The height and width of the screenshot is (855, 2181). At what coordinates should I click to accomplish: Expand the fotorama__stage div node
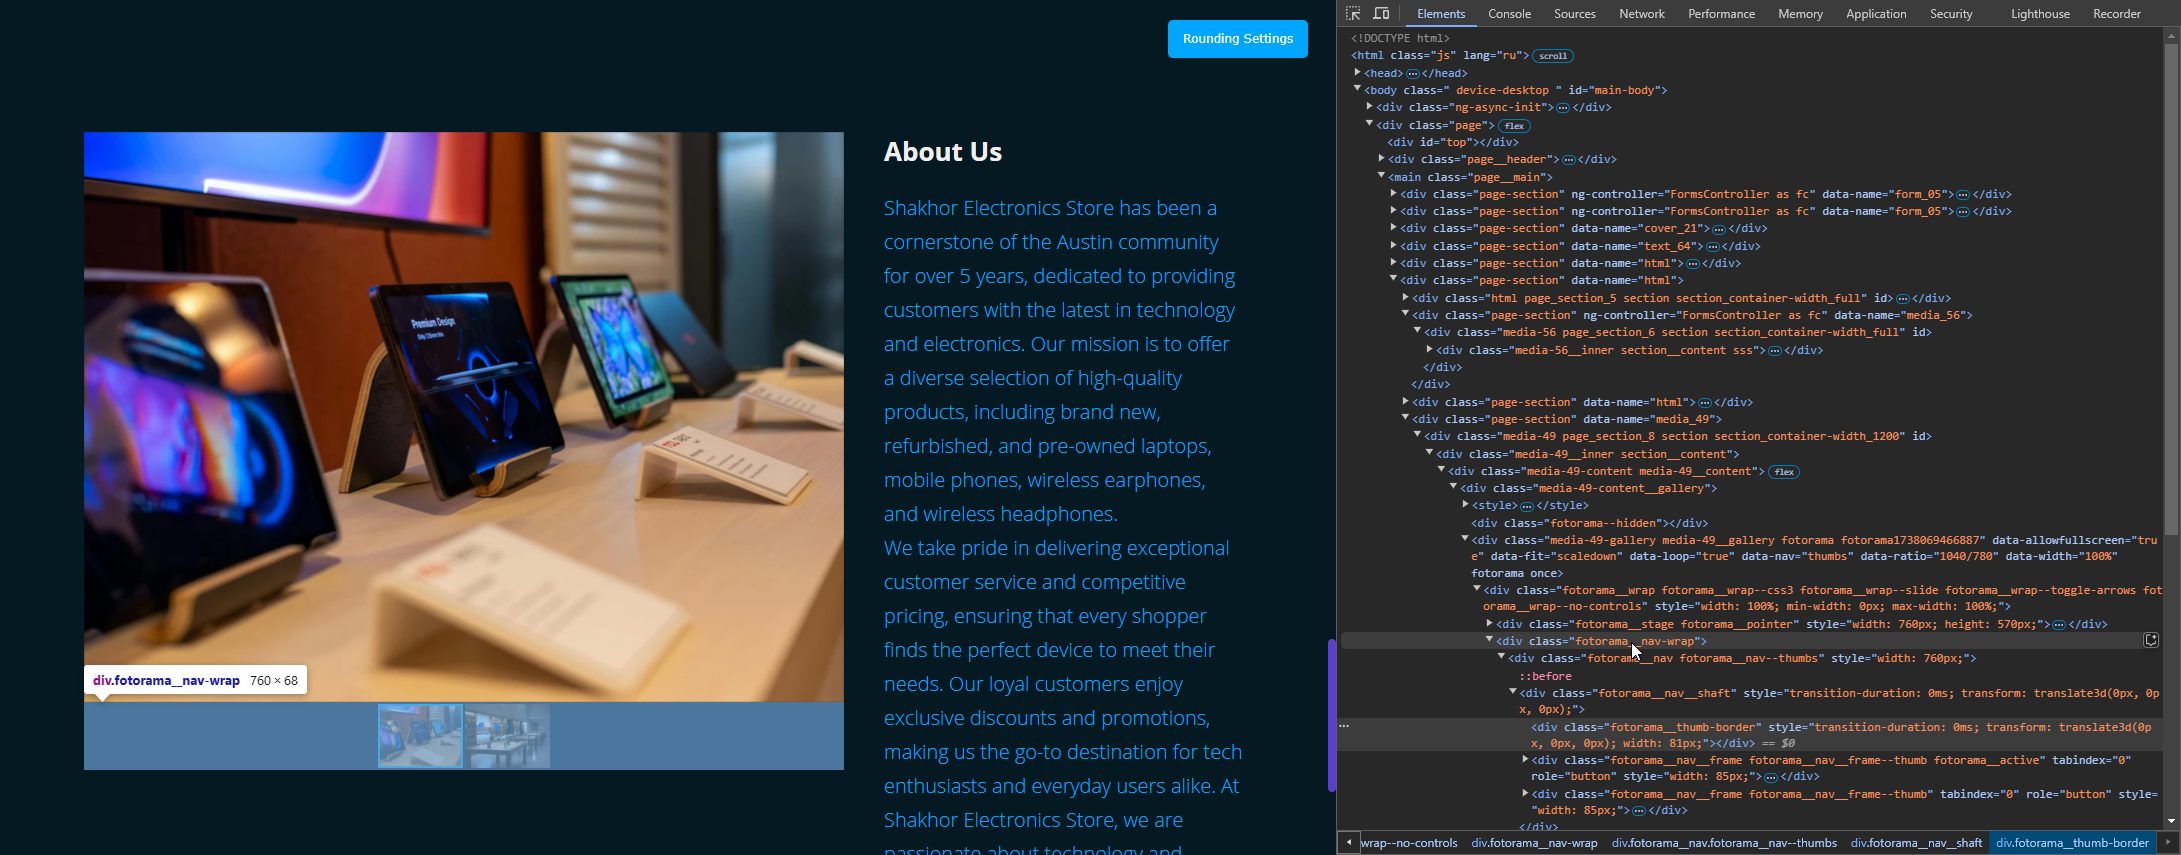1490,623
